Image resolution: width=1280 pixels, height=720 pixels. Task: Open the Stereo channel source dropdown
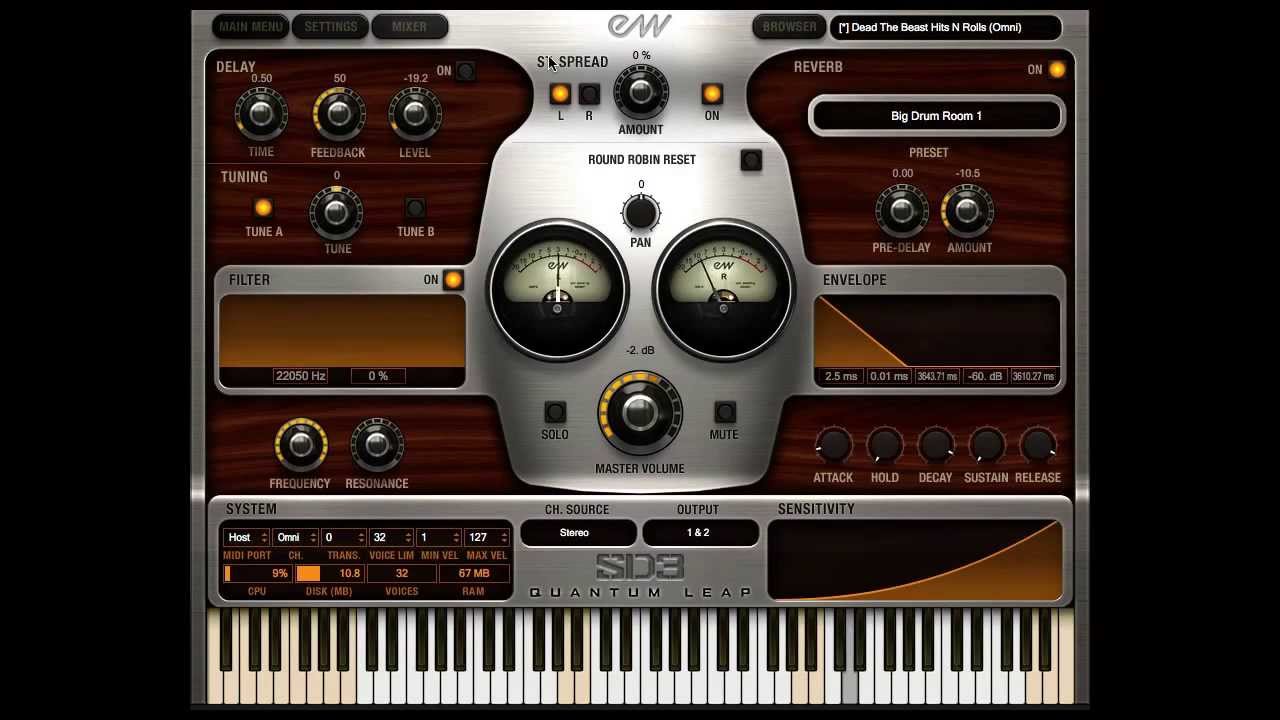578,533
